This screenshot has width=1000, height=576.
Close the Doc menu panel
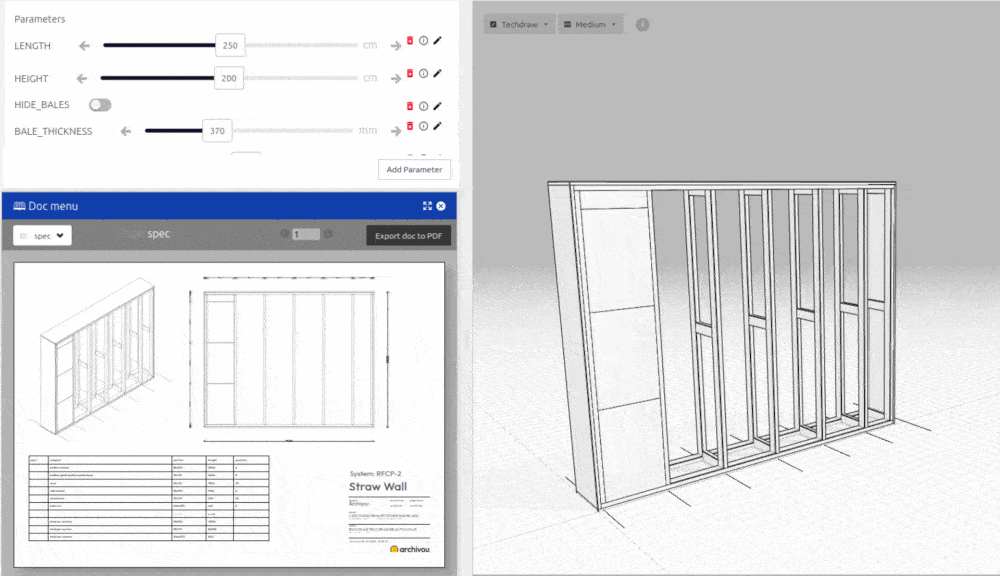tap(441, 206)
